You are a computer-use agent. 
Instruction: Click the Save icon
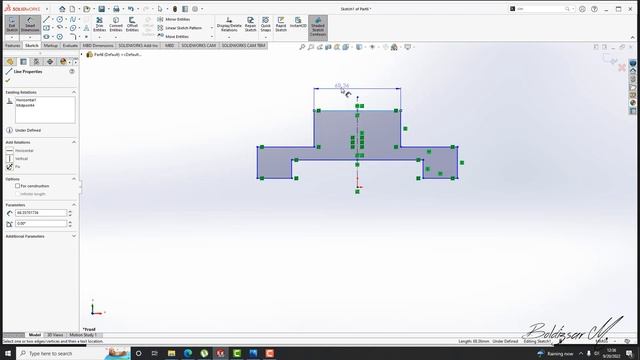pyautogui.click(x=101, y=9)
